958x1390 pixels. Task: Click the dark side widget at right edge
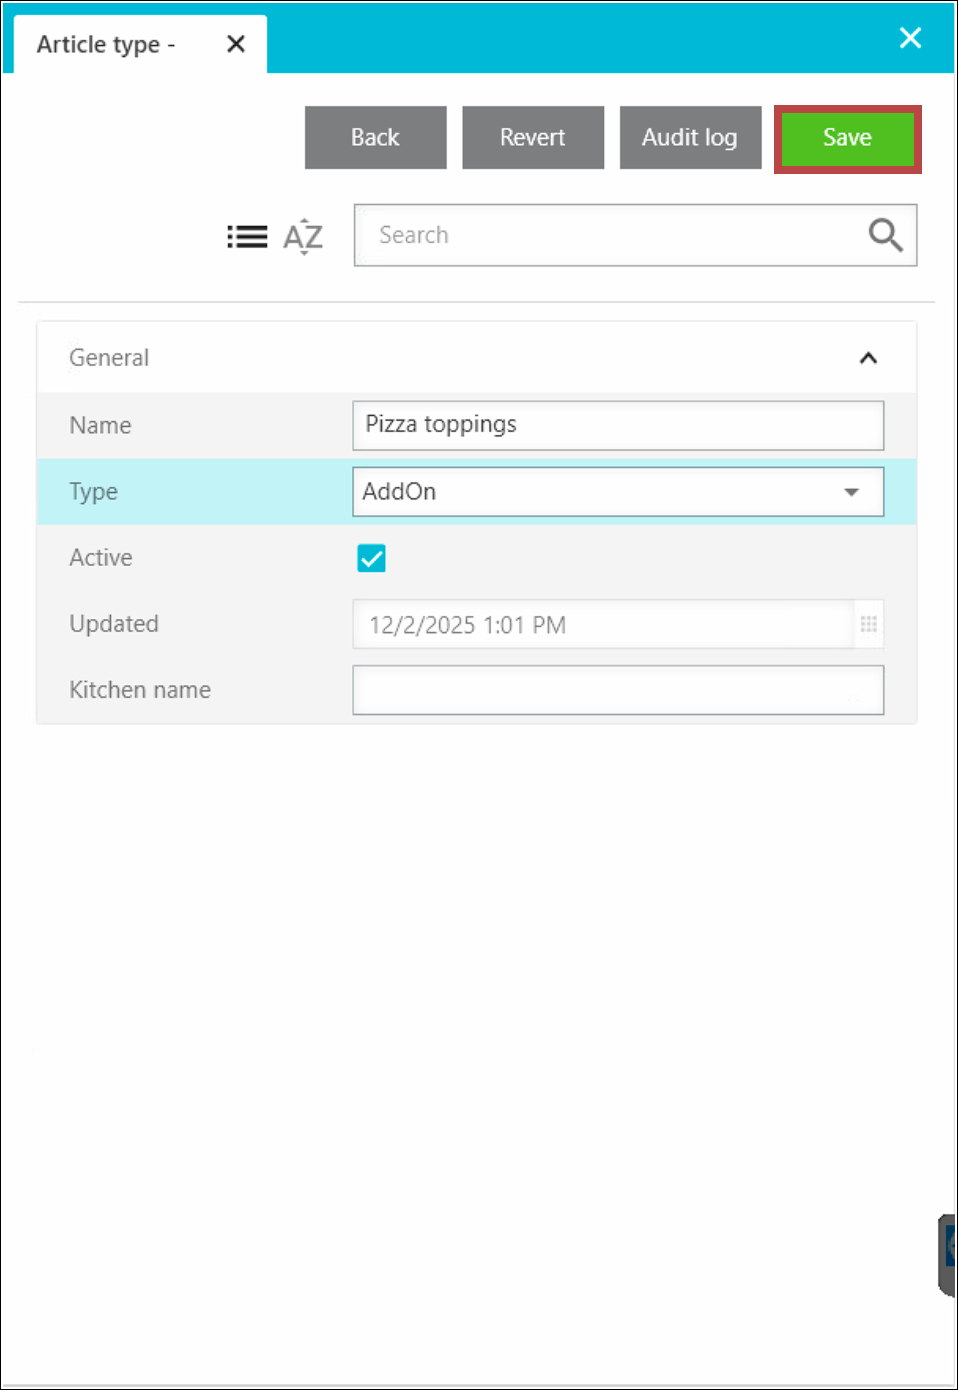(947, 1255)
